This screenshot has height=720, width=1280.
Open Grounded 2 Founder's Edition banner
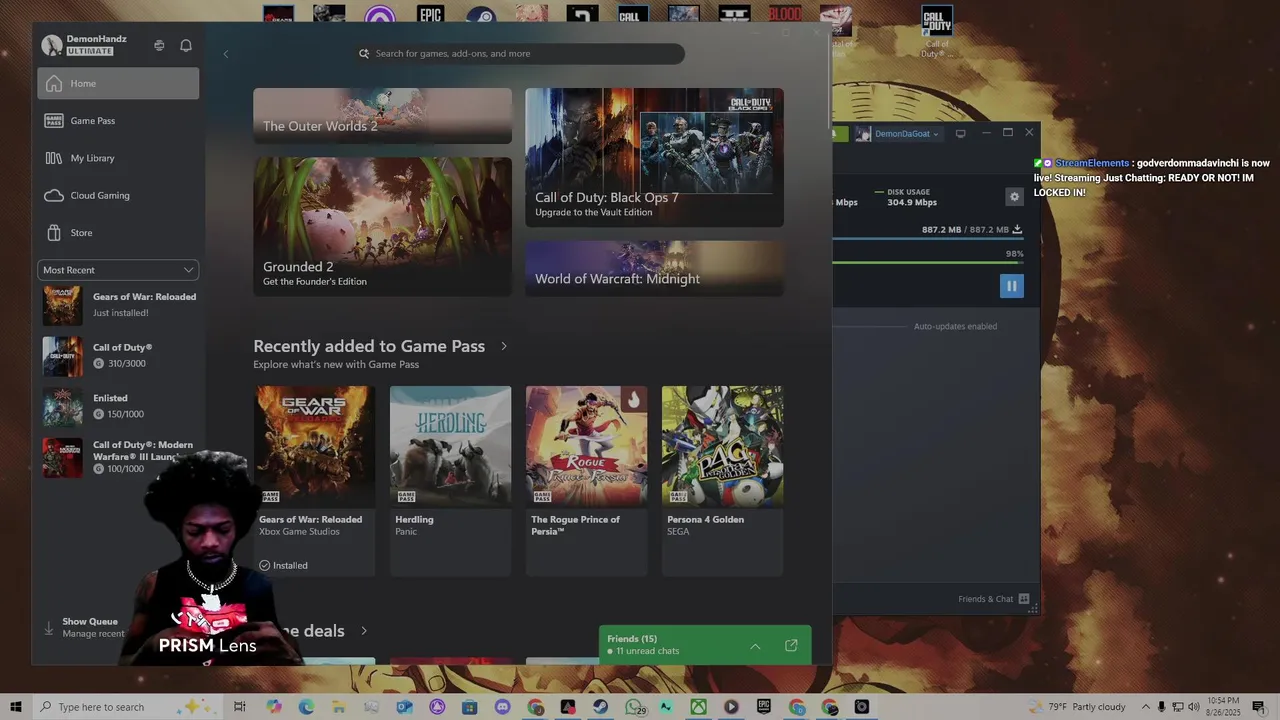382,226
